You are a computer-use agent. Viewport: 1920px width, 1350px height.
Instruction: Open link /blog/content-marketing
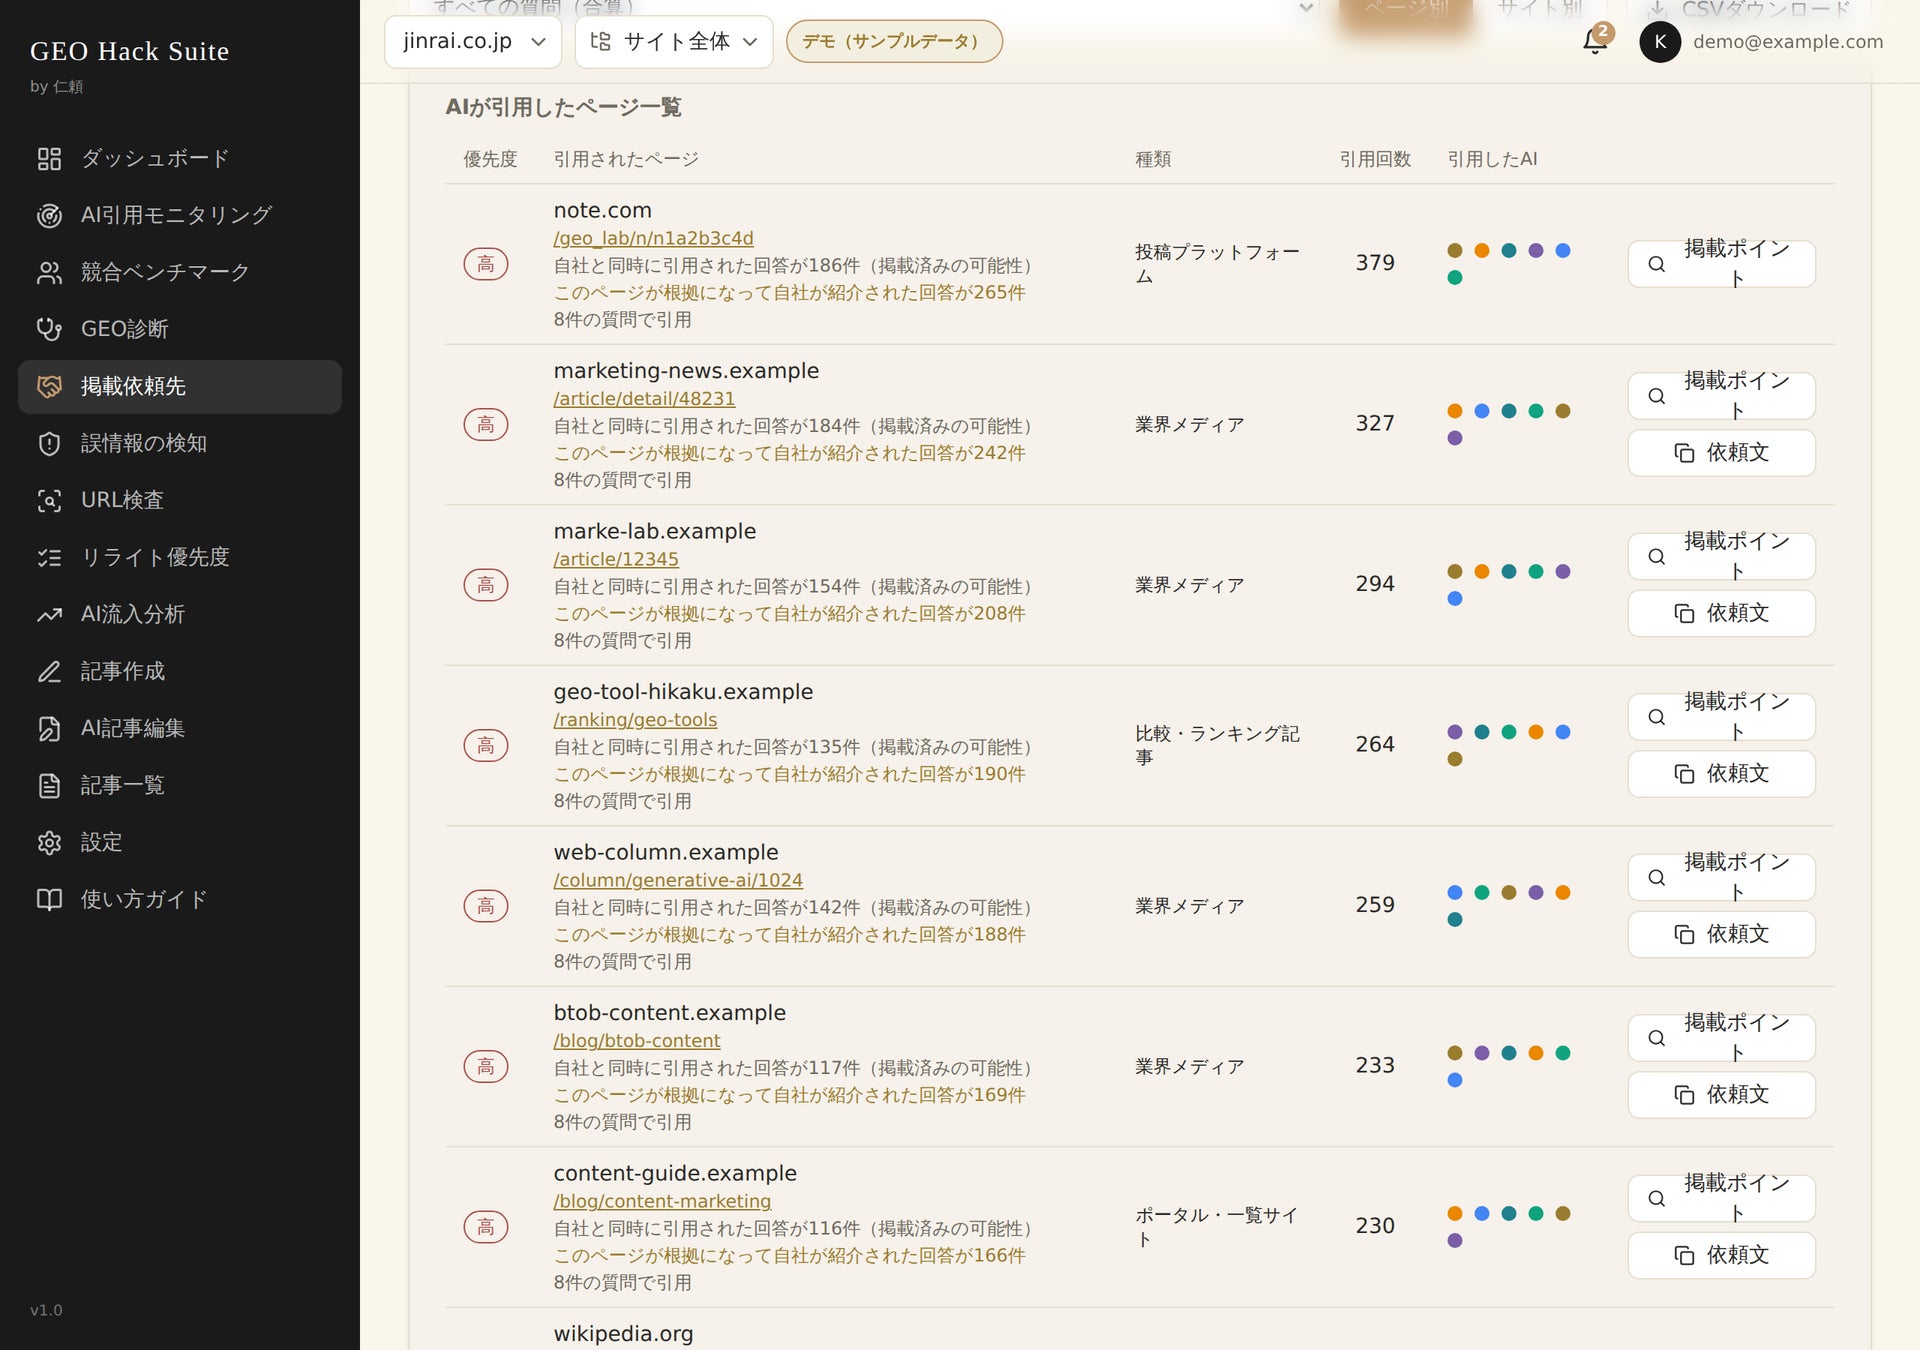pos(662,1201)
